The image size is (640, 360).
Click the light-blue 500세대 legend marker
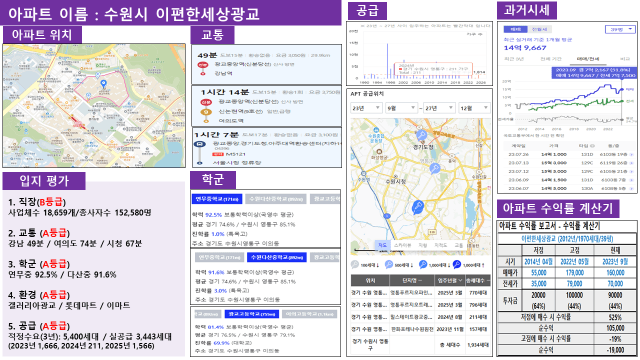point(389,264)
